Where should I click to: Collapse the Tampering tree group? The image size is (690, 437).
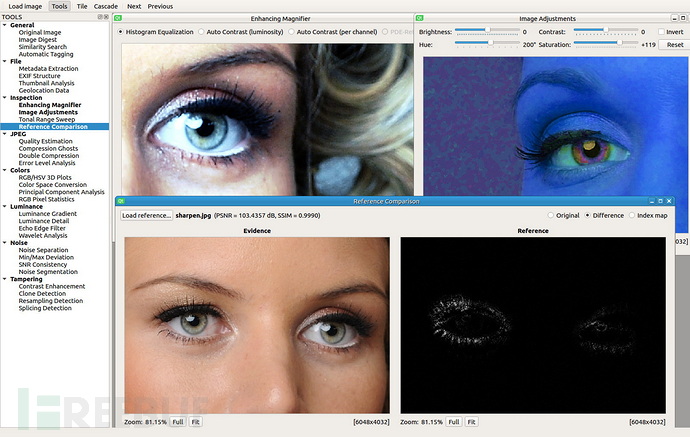tap(5, 279)
